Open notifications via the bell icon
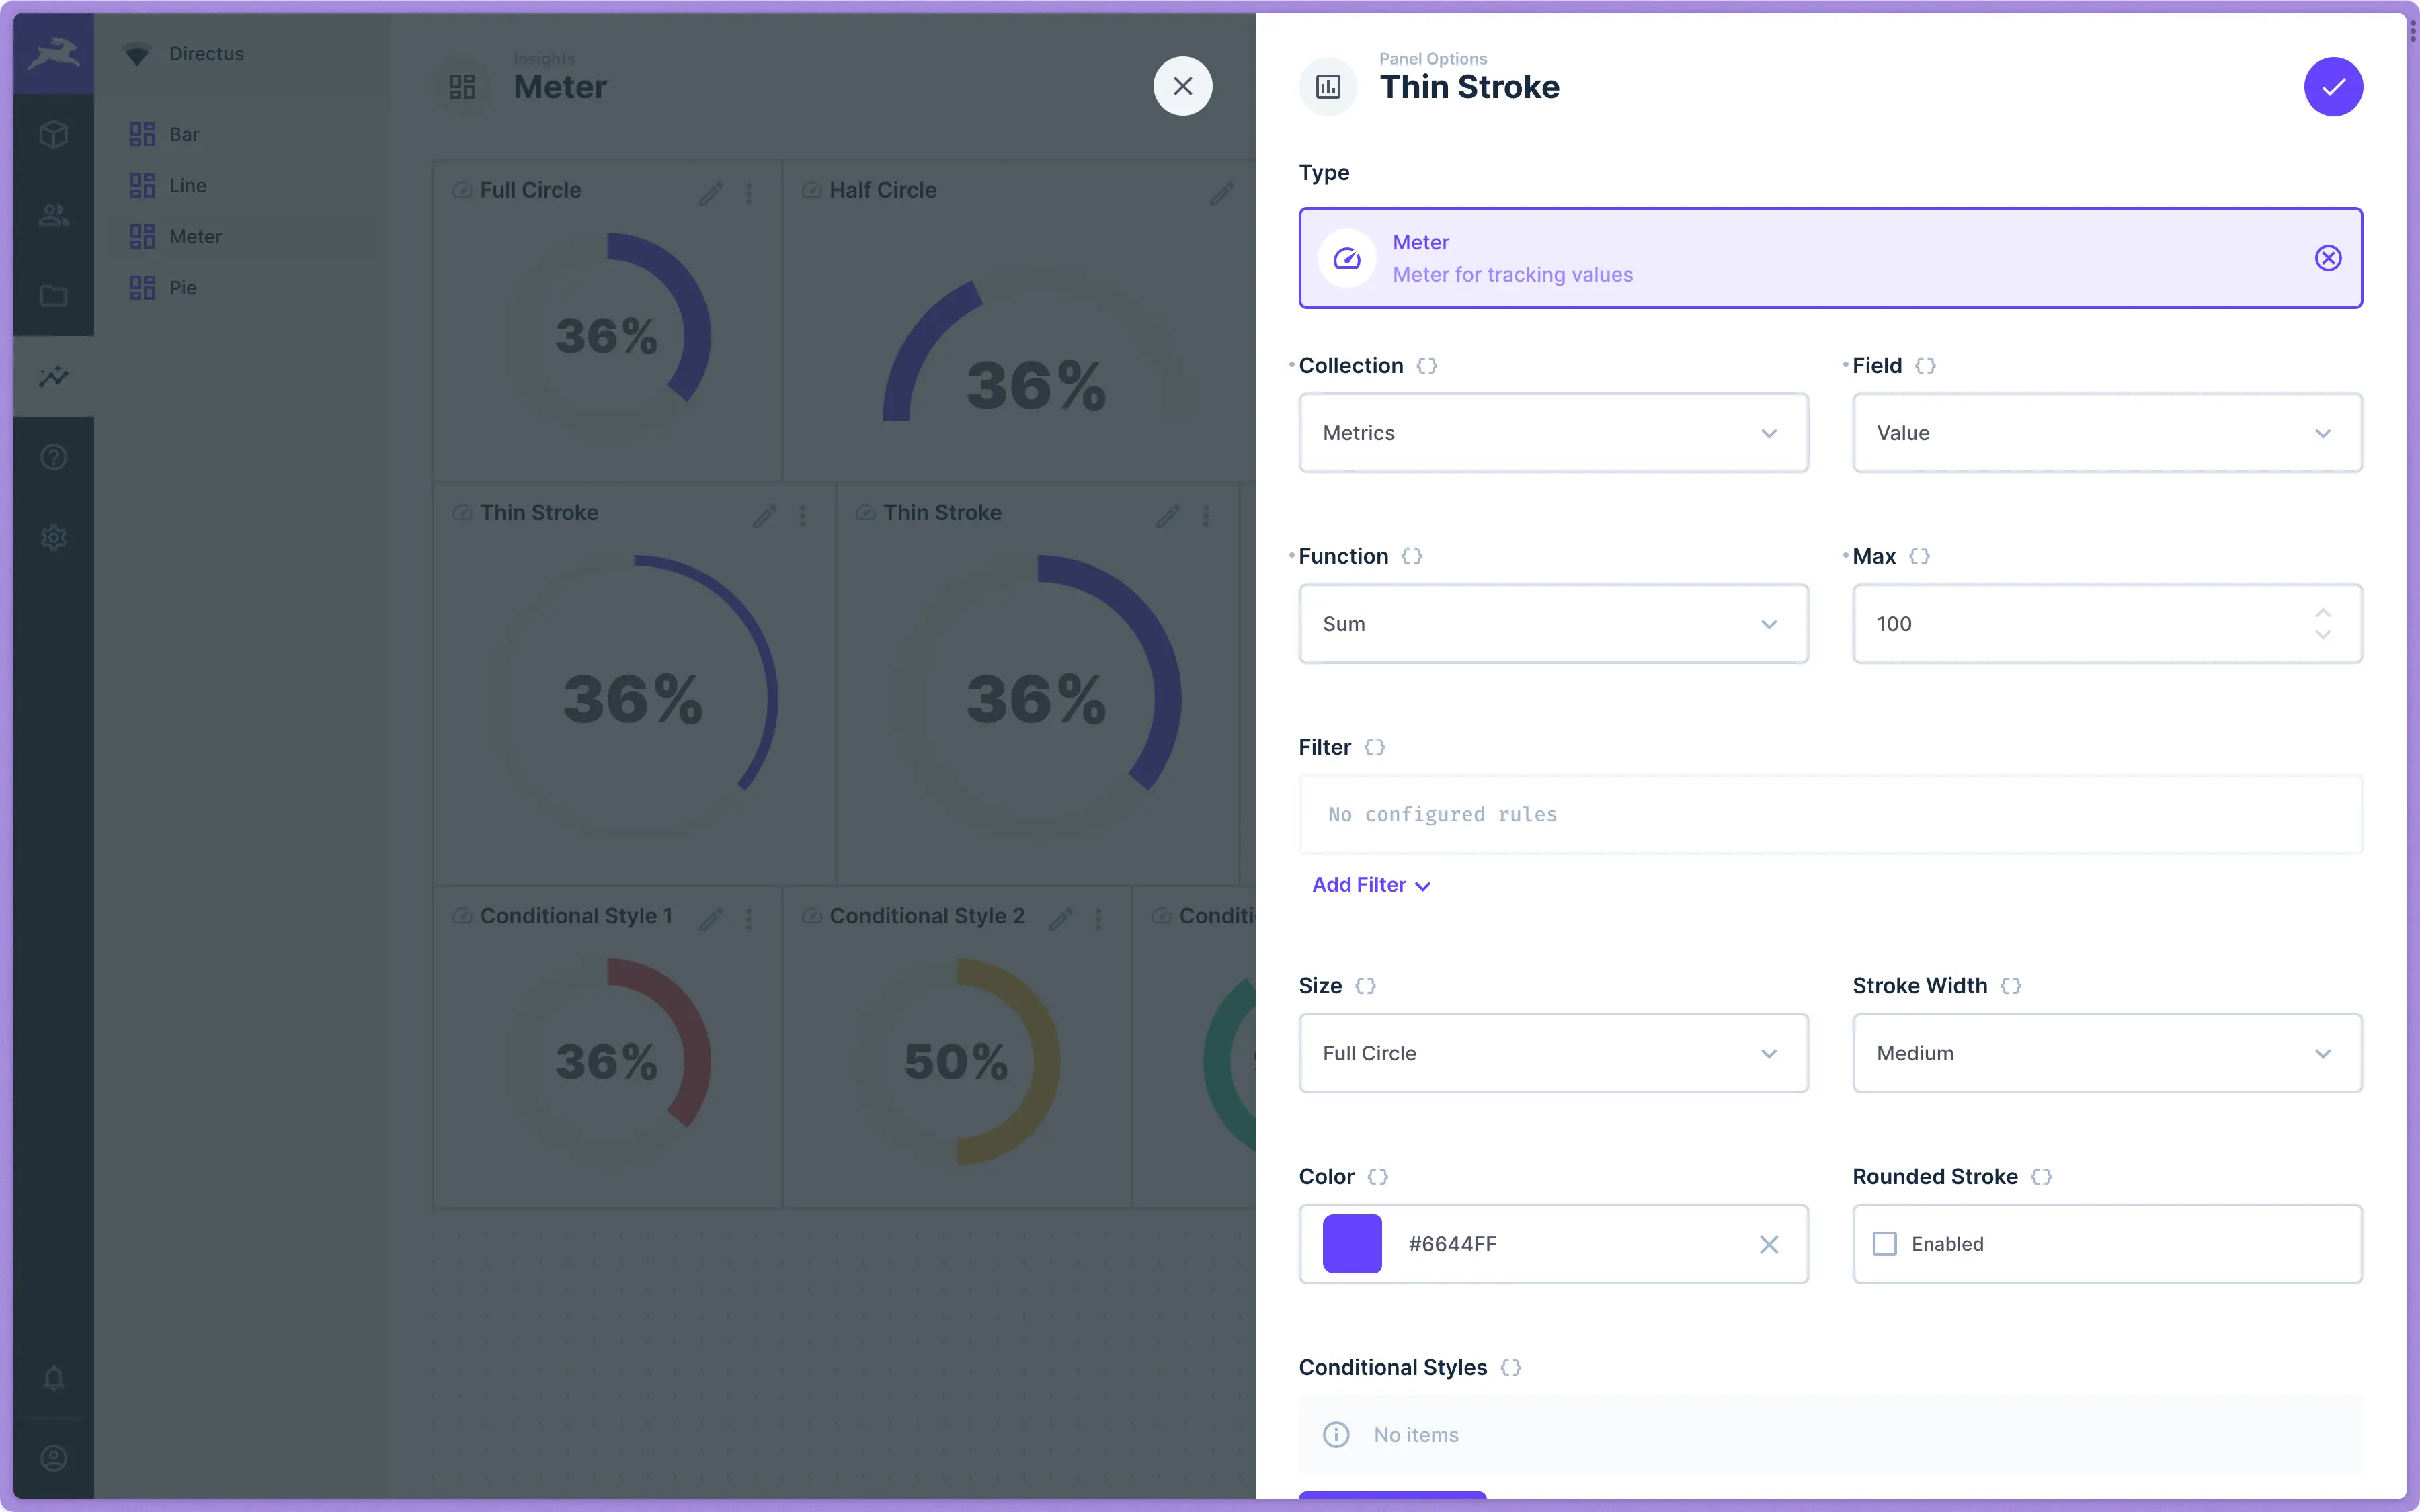The image size is (2420, 1512). [53, 1378]
